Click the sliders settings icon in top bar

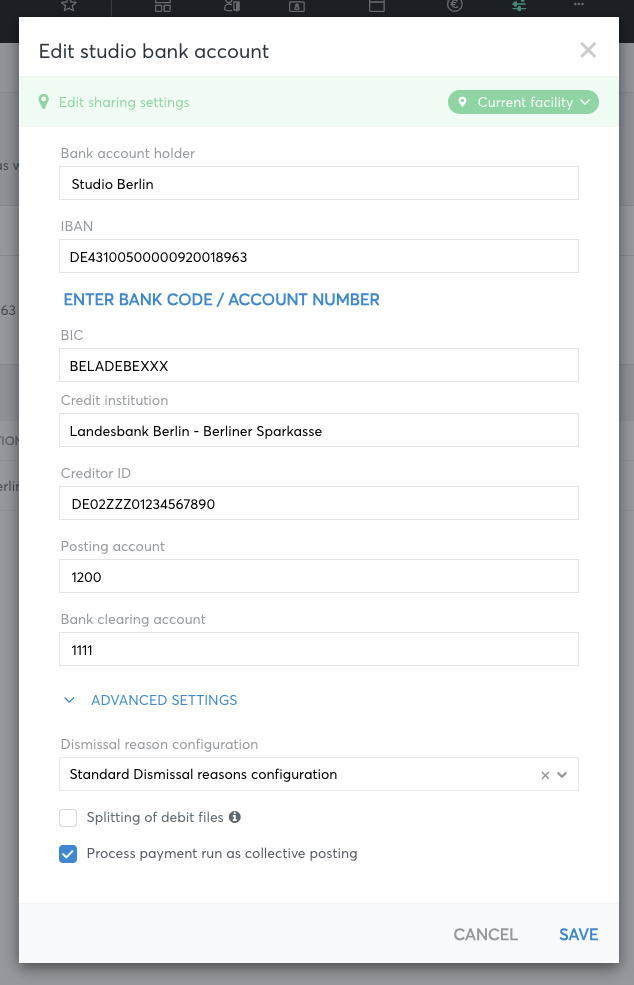pyautogui.click(x=519, y=6)
